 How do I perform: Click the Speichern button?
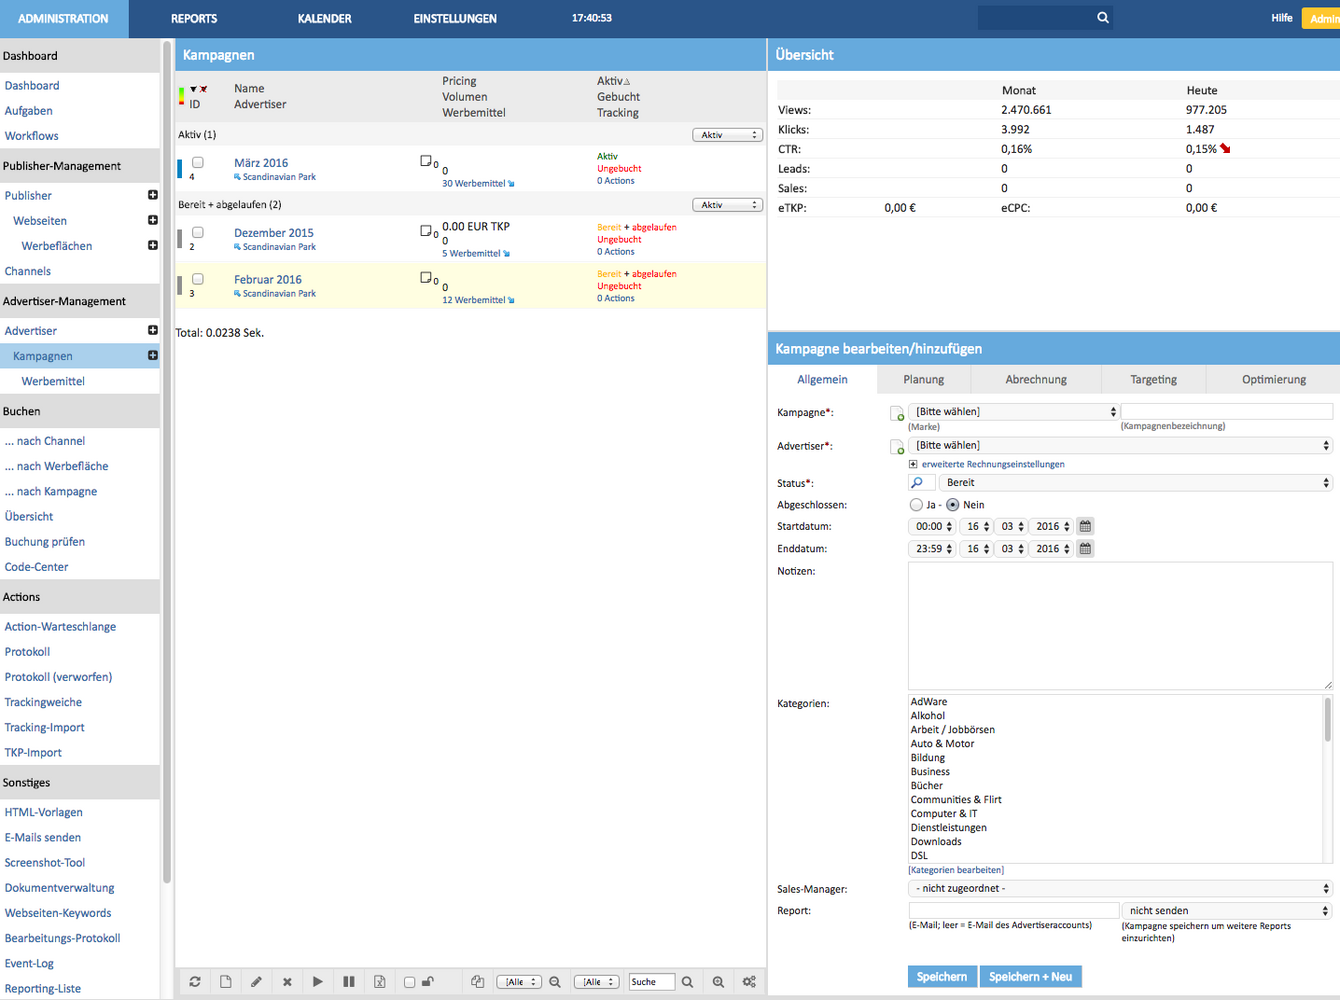pyautogui.click(x=941, y=977)
